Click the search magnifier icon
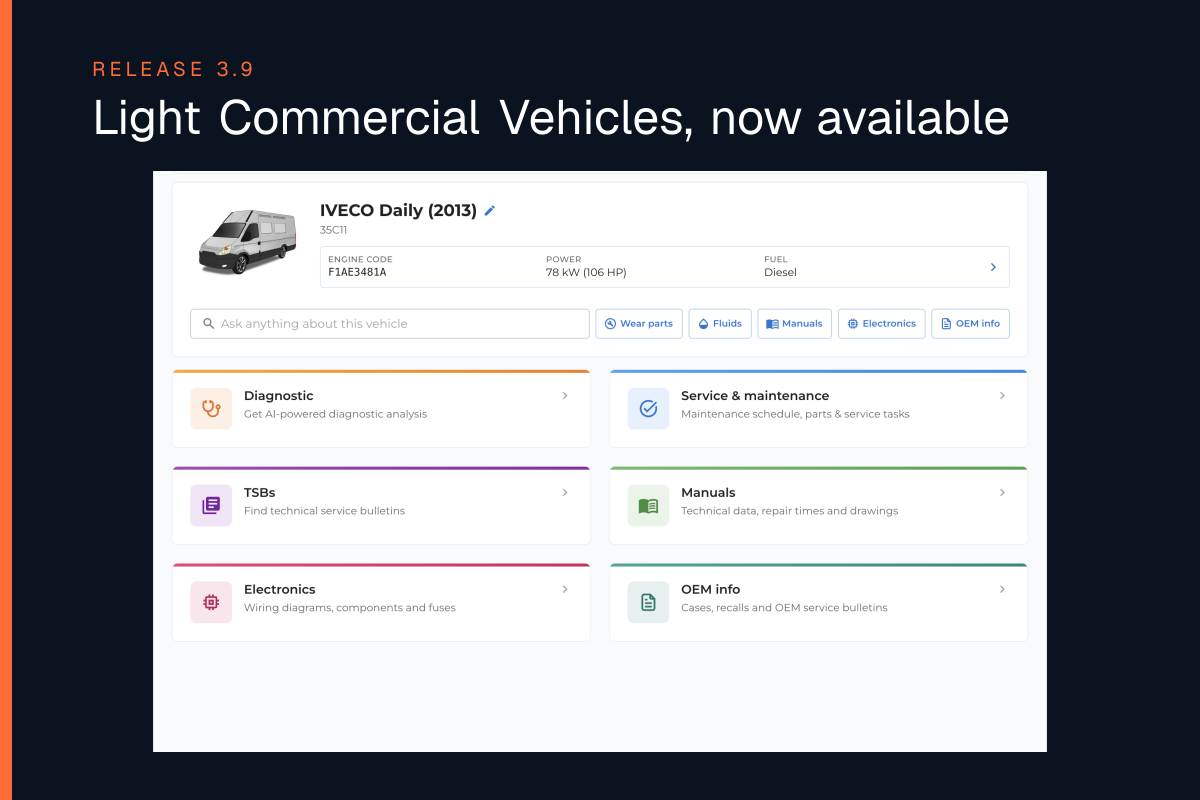Screen dimensions: 1200x800 pos(208,324)
